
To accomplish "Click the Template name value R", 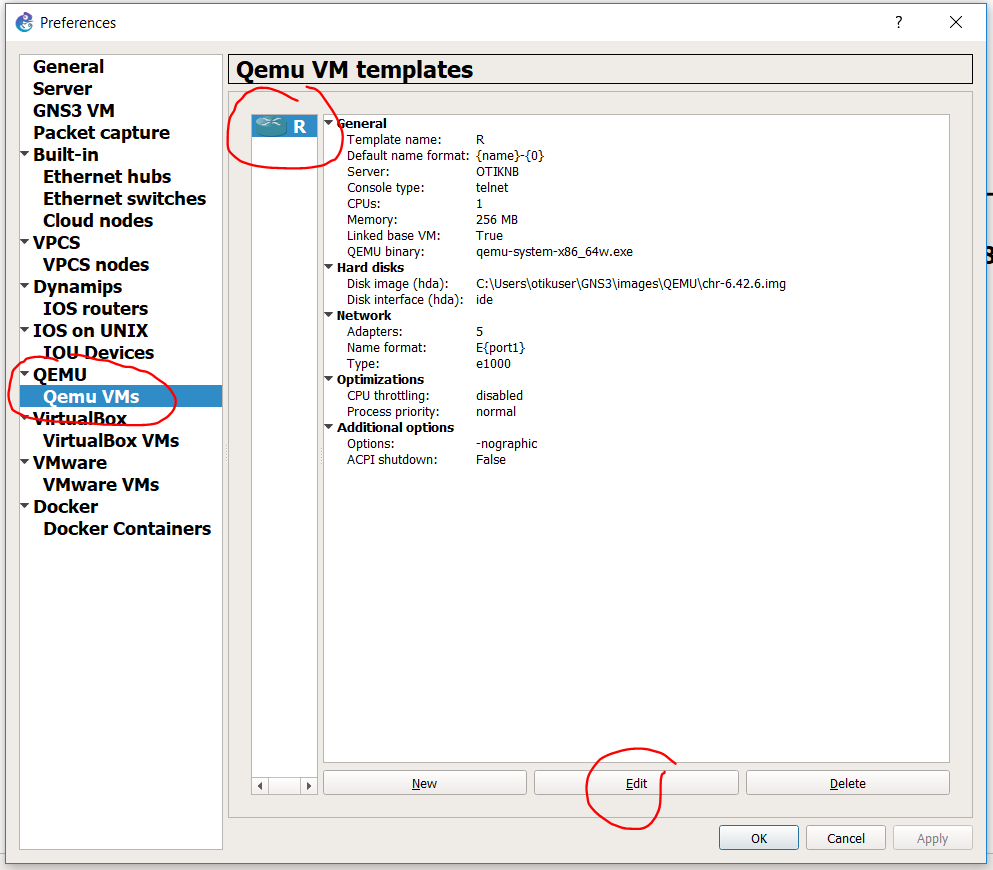I will [x=480, y=139].
